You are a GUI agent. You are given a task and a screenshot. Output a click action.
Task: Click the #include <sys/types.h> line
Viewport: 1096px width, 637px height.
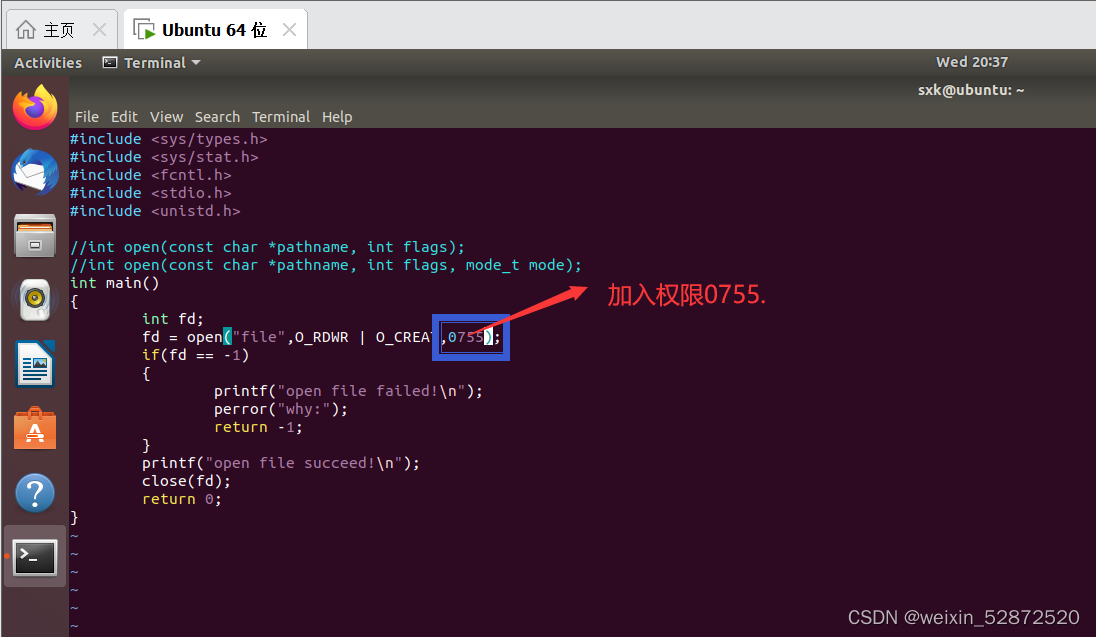168,139
